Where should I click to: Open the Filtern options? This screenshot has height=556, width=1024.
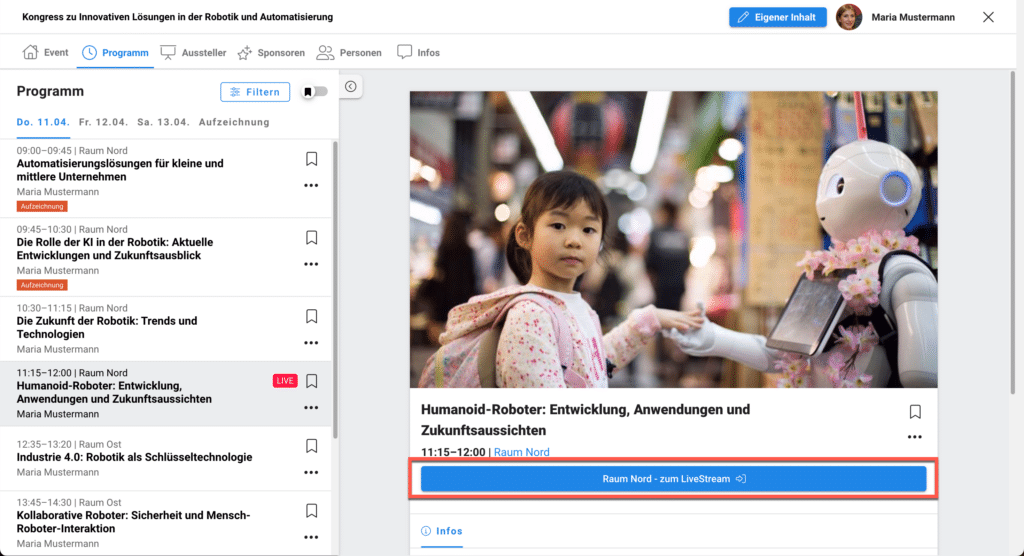point(255,92)
